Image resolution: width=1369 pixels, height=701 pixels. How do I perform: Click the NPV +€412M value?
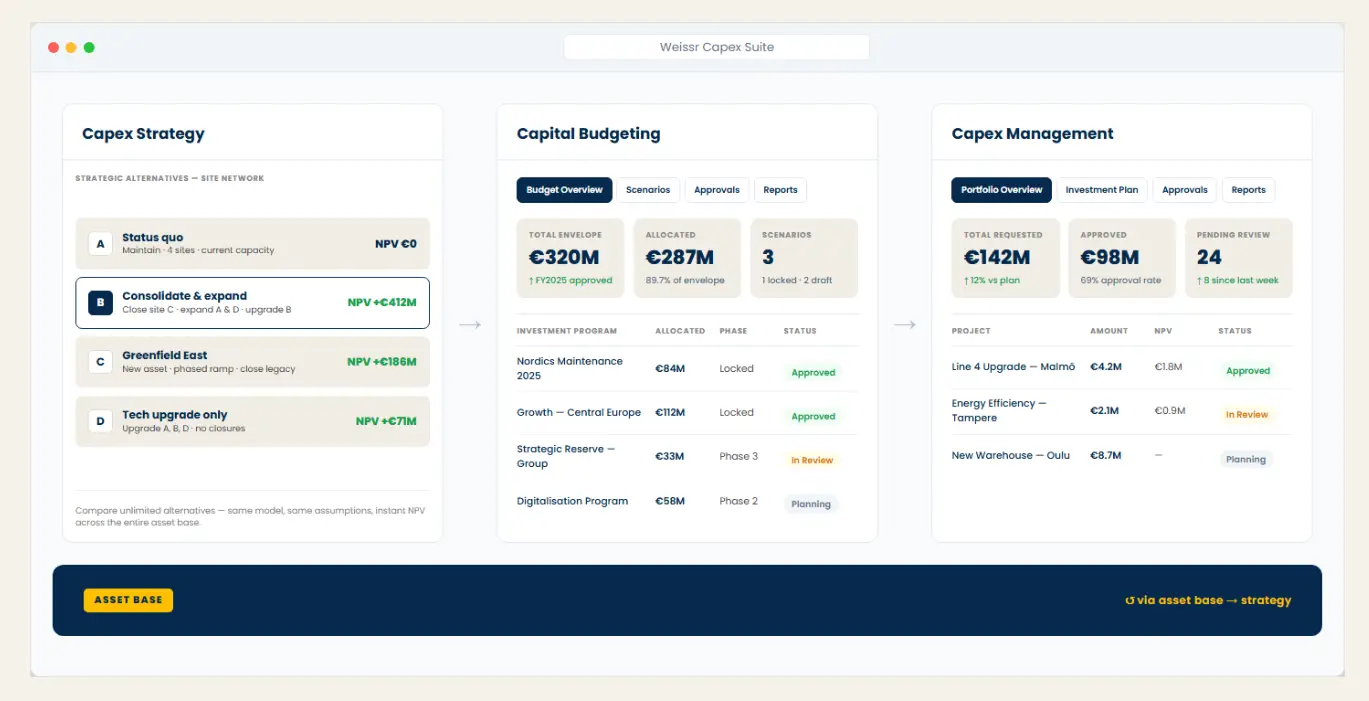point(382,302)
